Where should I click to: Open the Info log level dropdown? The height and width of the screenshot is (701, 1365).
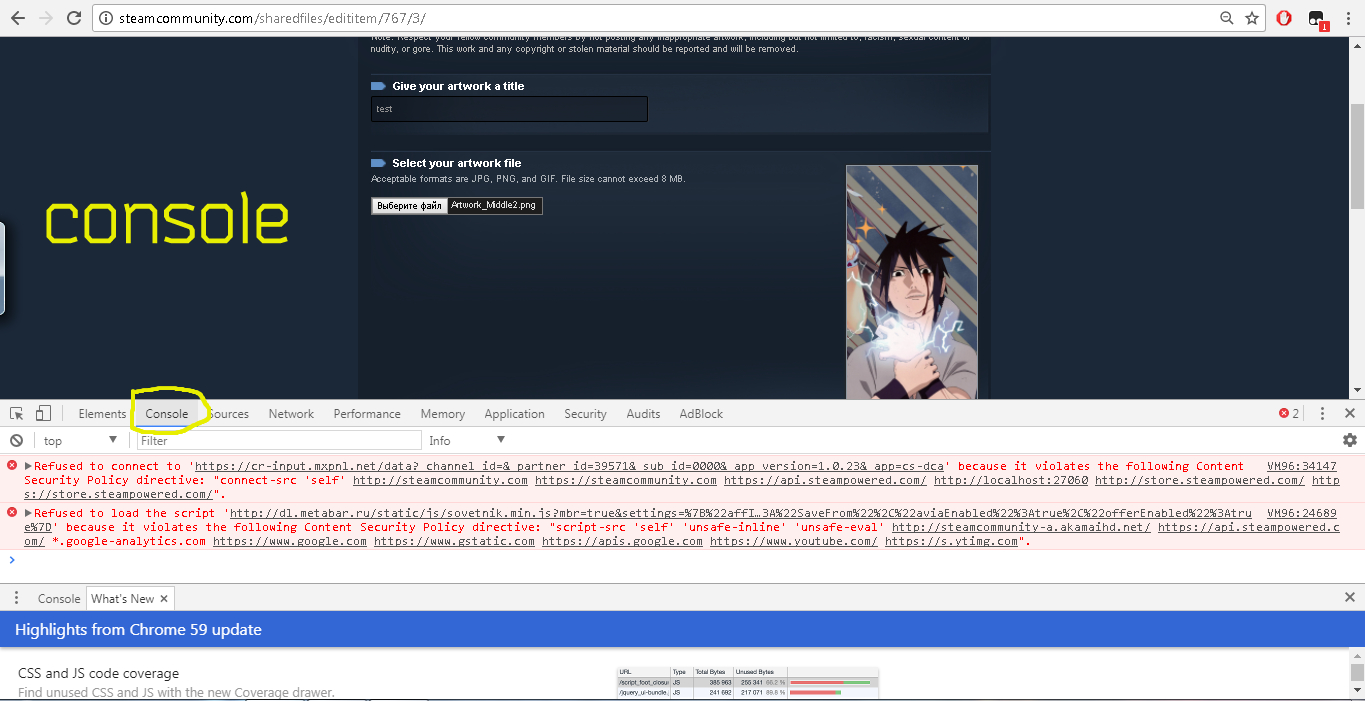(467, 440)
